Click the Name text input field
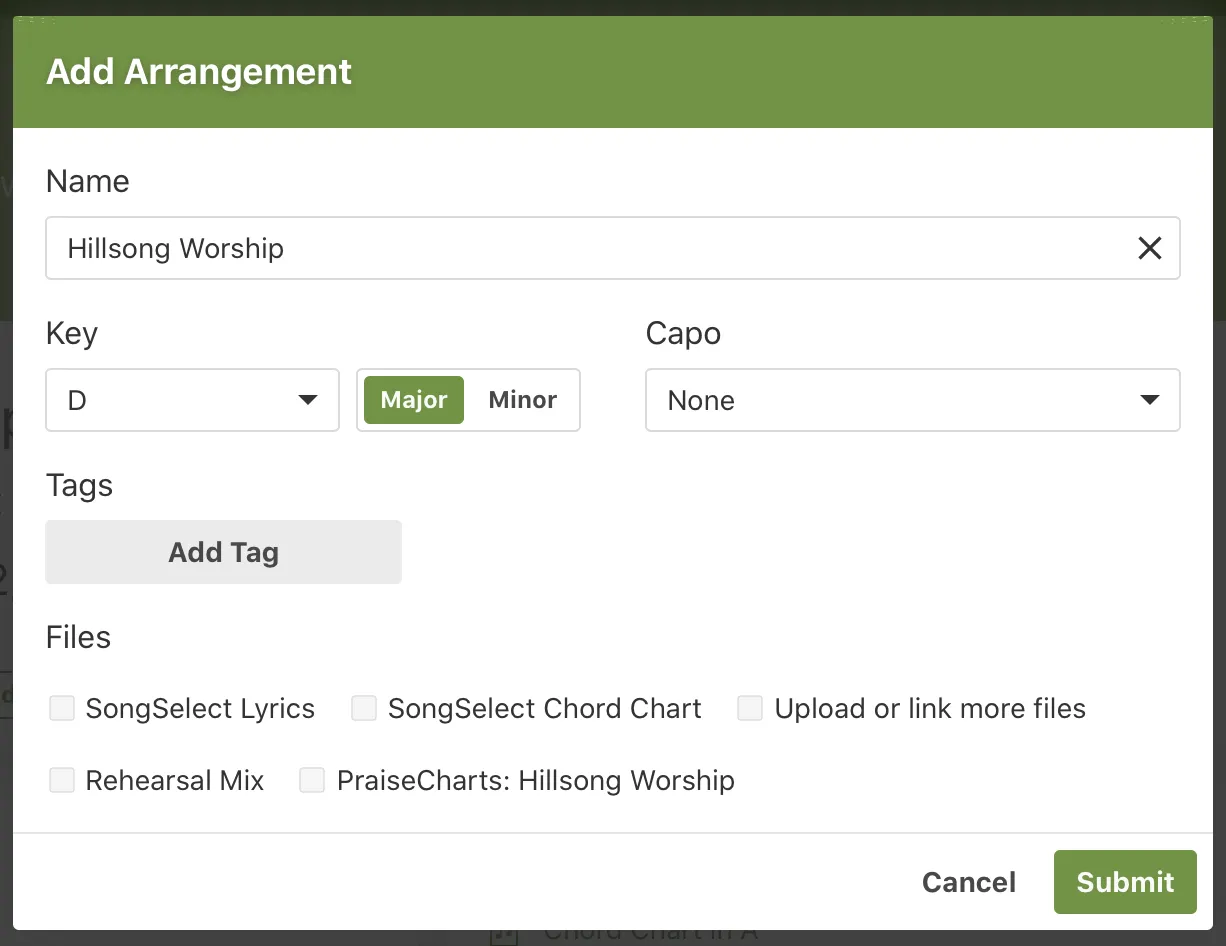The height and width of the screenshot is (946, 1226). (x=590, y=248)
